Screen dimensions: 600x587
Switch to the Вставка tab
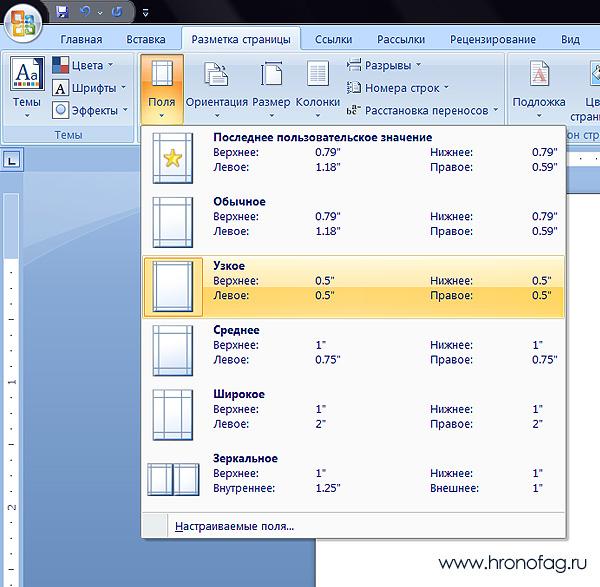(x=146, y=39)
